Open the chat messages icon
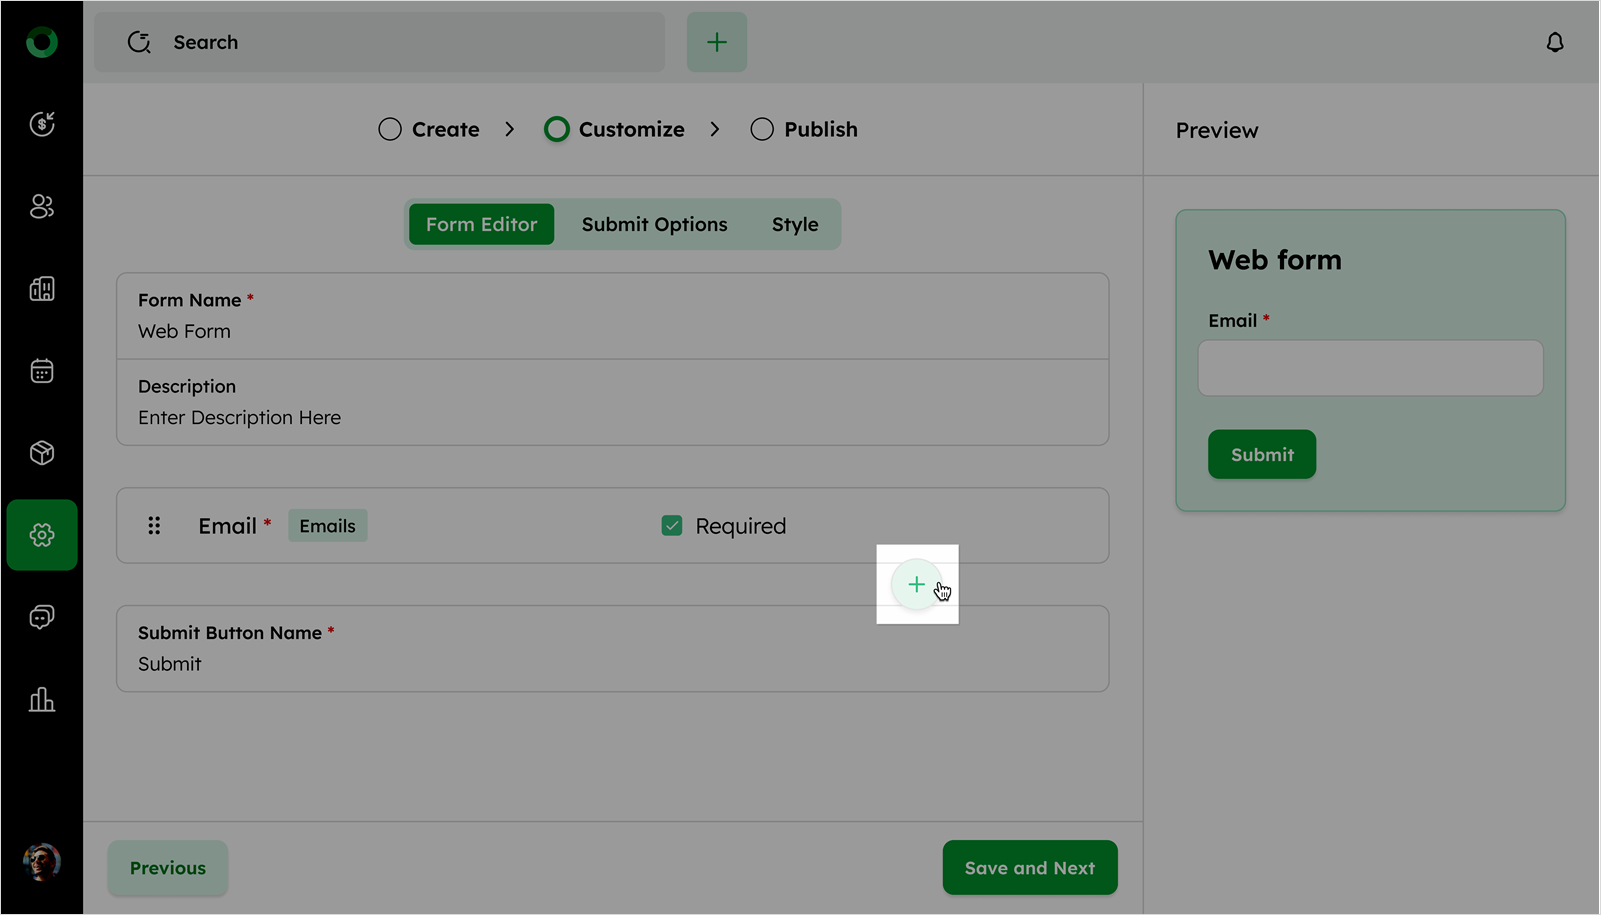Viewport: 1601px width, 915px height. click(x=42, y=617)
